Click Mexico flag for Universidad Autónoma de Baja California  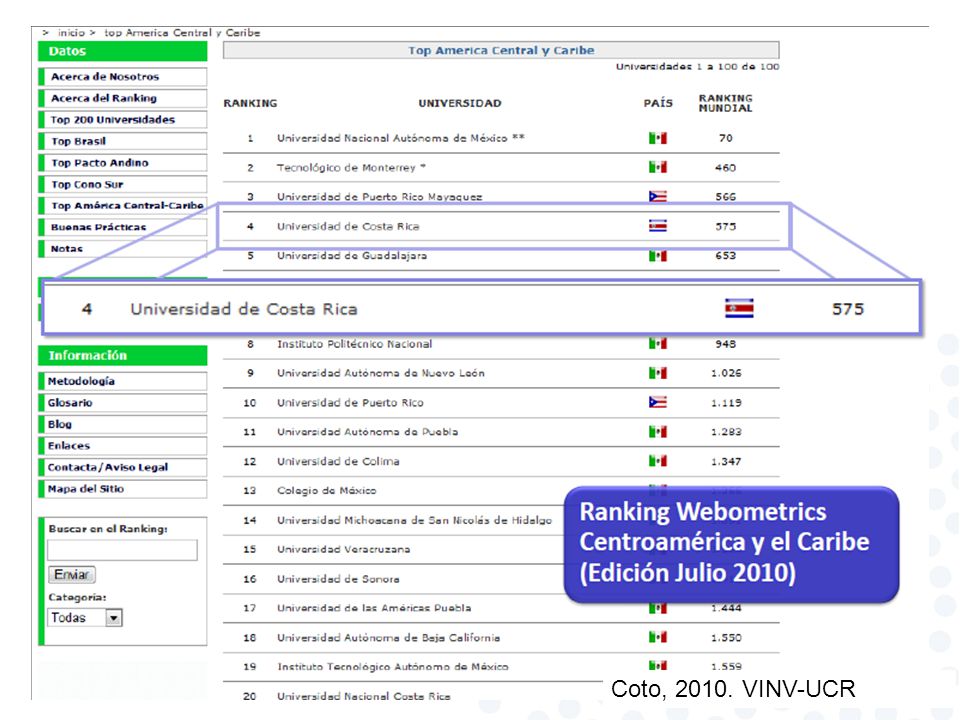[658, 637]
